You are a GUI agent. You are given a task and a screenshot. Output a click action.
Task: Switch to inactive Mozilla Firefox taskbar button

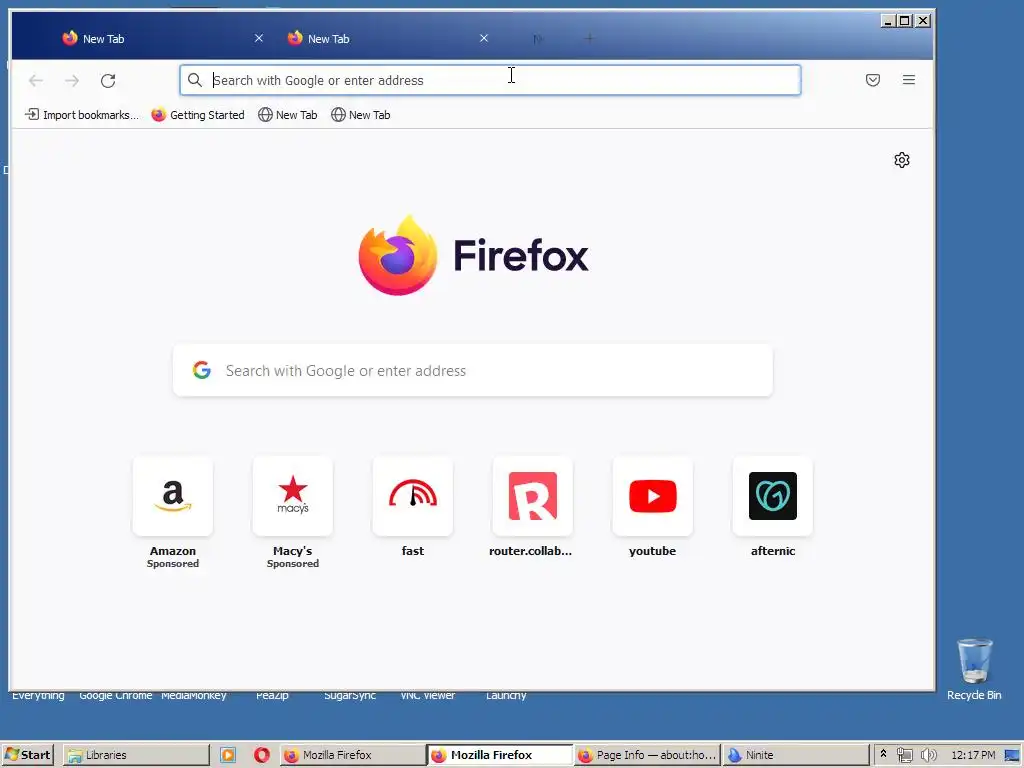[x=353, y=755]
